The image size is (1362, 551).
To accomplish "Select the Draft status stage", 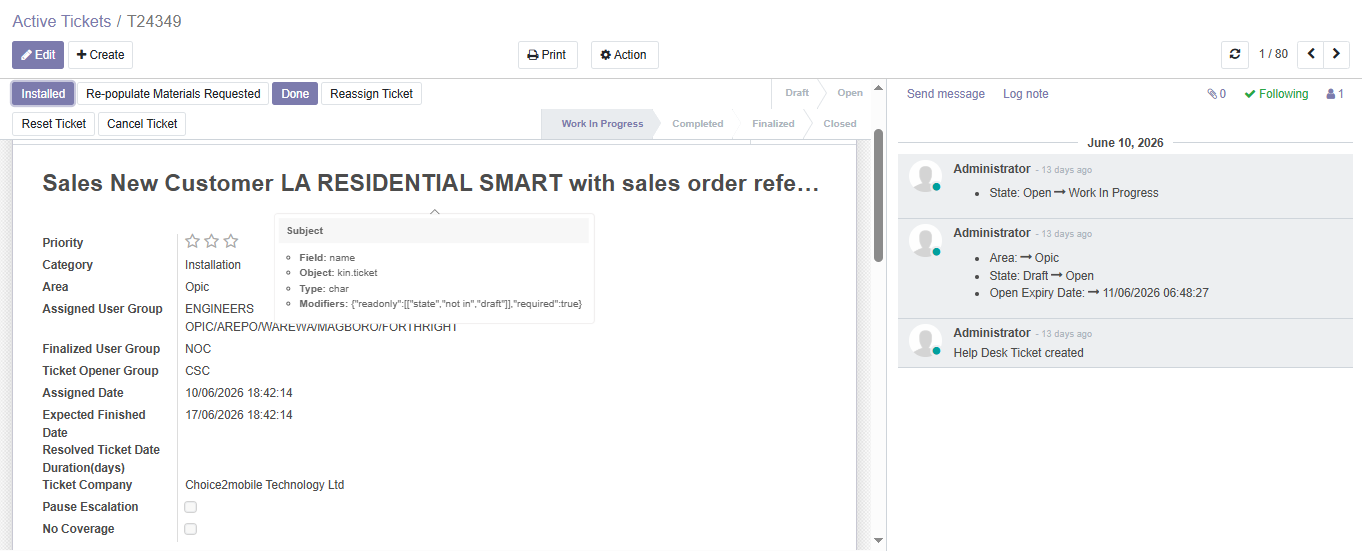I will click(797, 93).
